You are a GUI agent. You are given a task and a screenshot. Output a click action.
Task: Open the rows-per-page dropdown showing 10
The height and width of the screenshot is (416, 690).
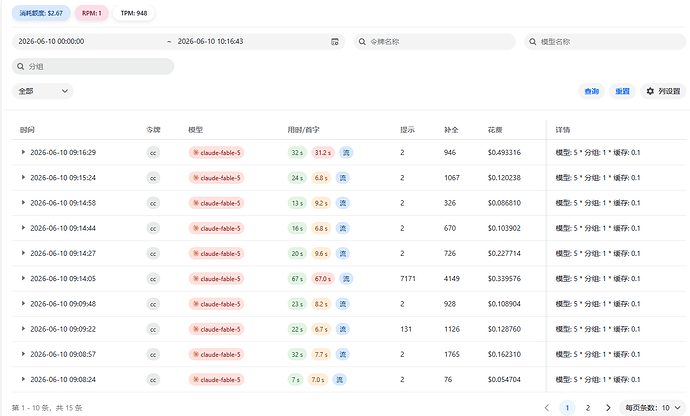tap(653, 408)
